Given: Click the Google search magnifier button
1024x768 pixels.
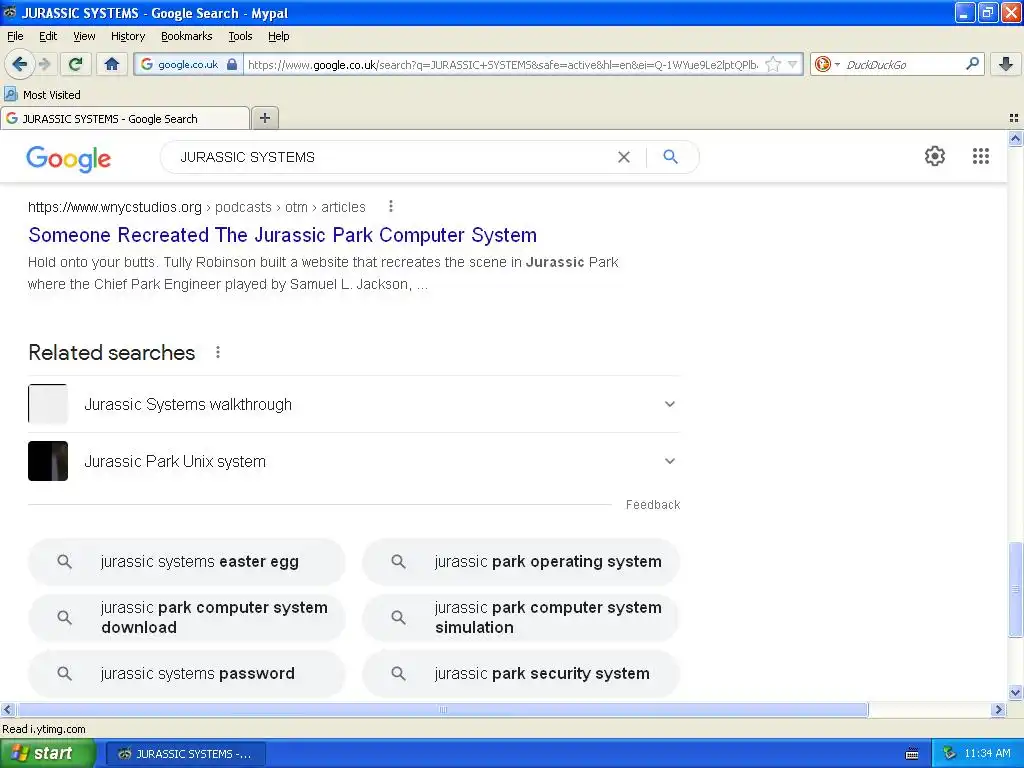Looking at the screenshot, I should tap(670, 157).
